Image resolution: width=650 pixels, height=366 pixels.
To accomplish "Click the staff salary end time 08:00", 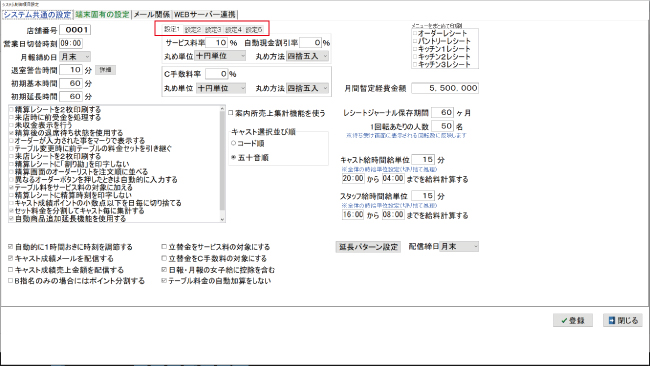I will [393, 214].
